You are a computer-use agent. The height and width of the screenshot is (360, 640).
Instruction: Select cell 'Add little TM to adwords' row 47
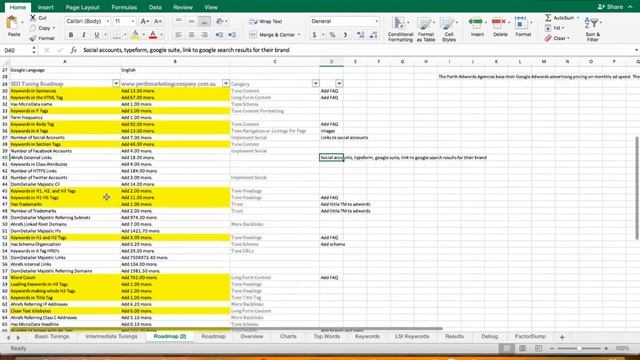345,204
